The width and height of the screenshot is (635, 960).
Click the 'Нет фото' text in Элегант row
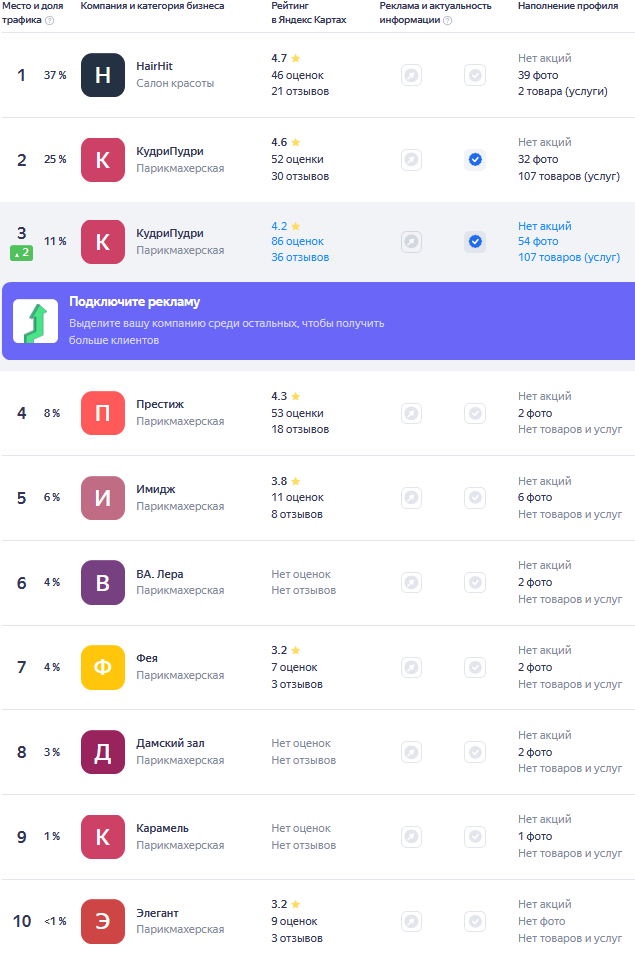click(x=542, y=921)
